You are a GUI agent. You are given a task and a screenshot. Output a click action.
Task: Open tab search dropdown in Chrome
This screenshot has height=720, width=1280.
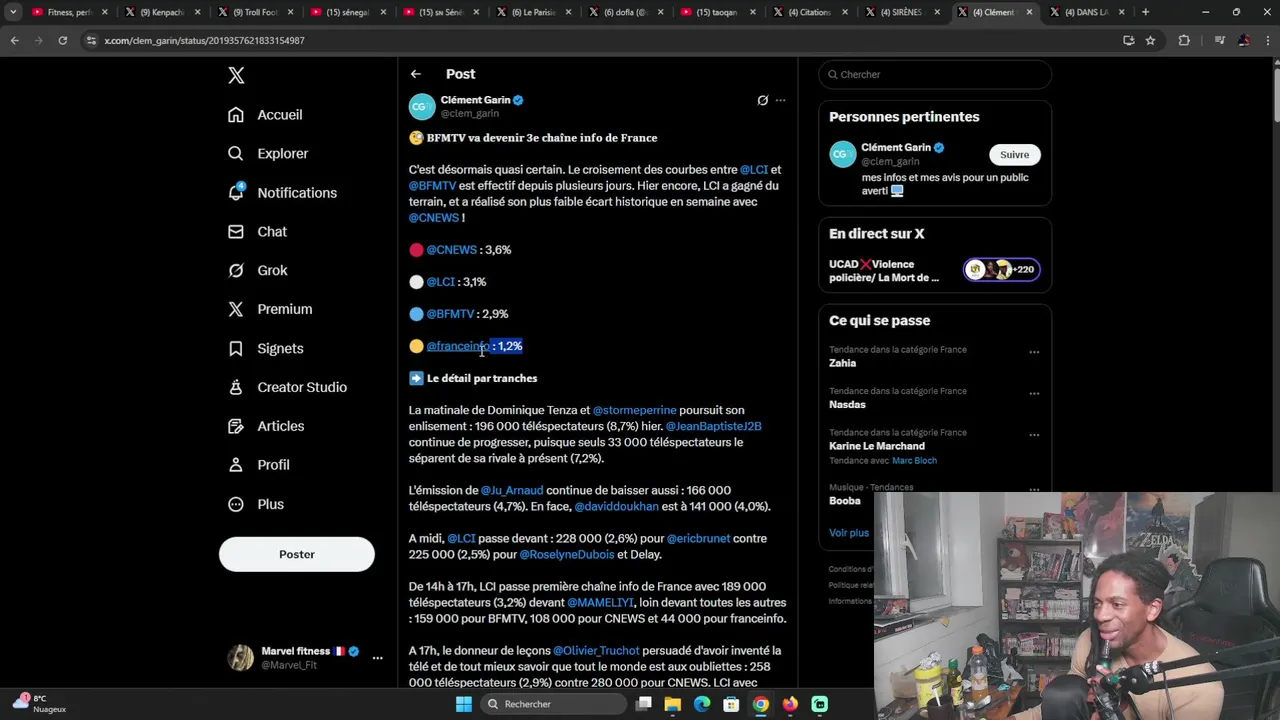point(13,12)
